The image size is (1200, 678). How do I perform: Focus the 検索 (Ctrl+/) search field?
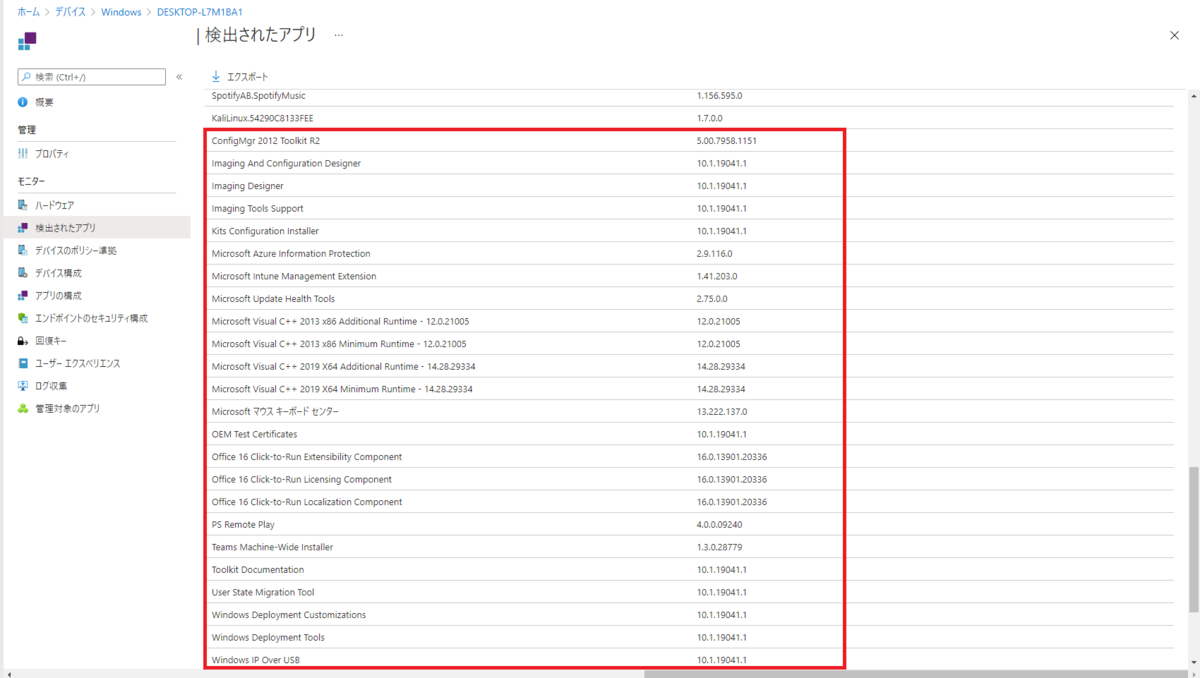pyautogui.click(x=92, y=77)
